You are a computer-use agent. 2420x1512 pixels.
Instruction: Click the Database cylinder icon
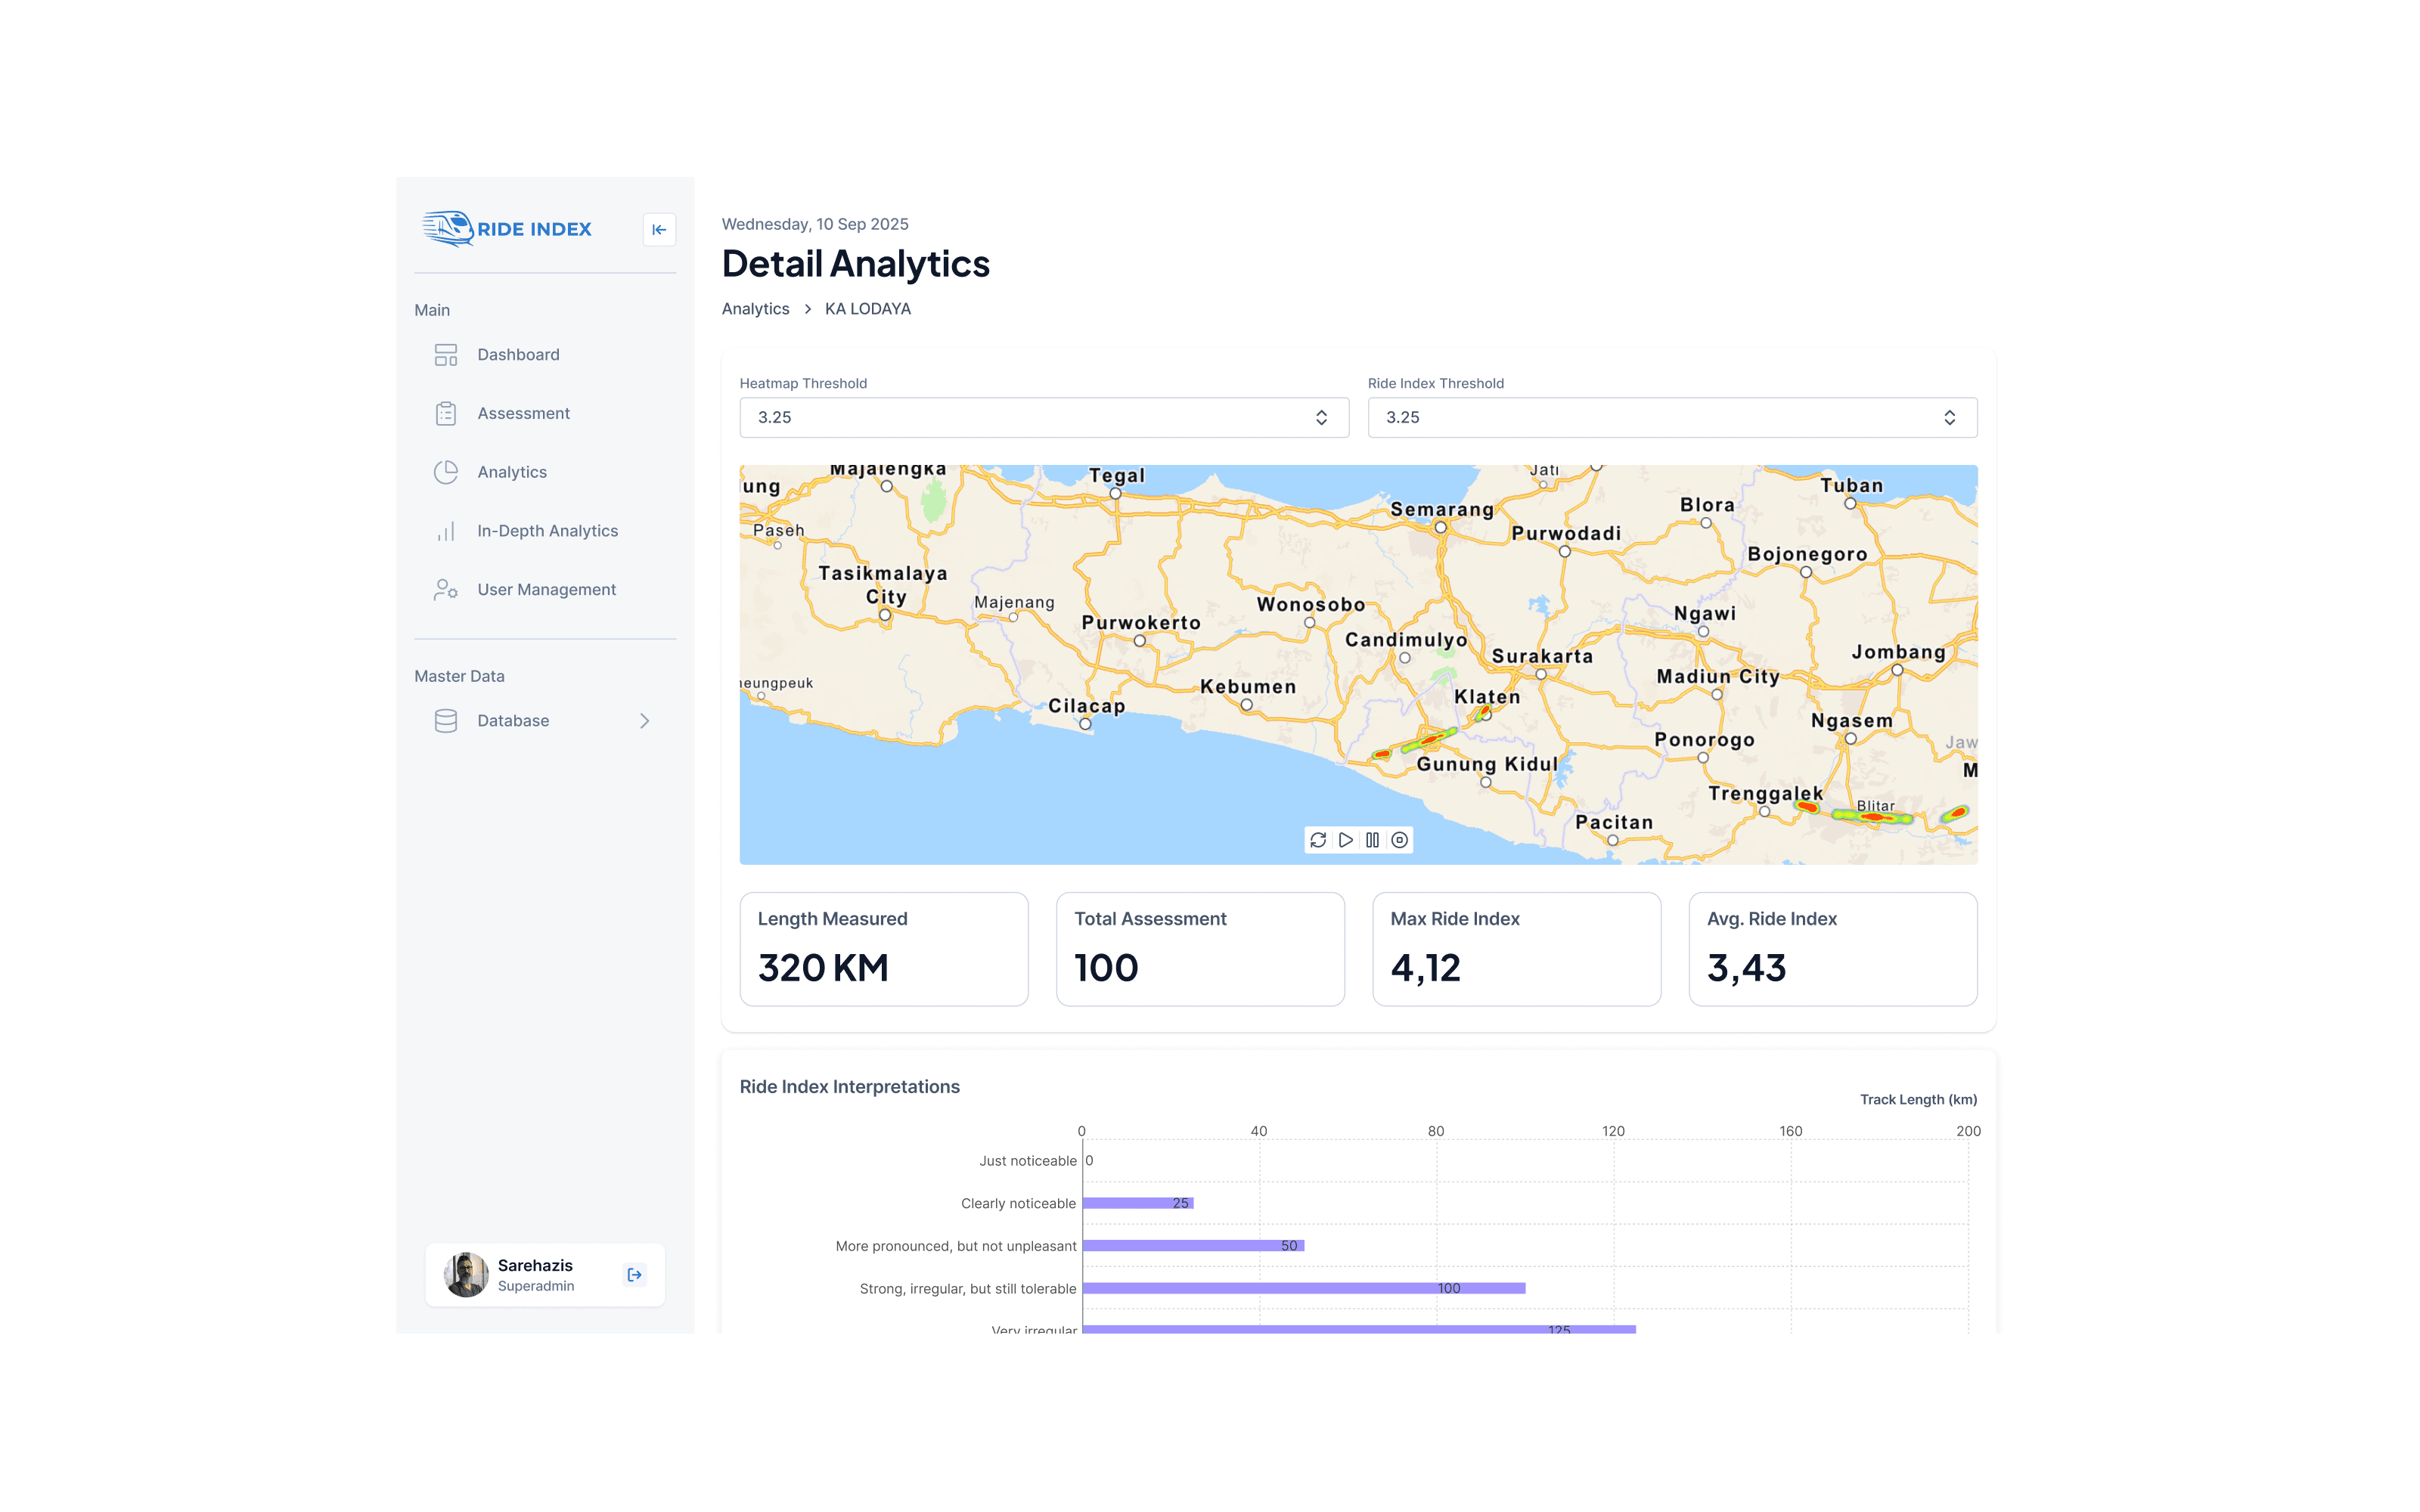[446, 721]
